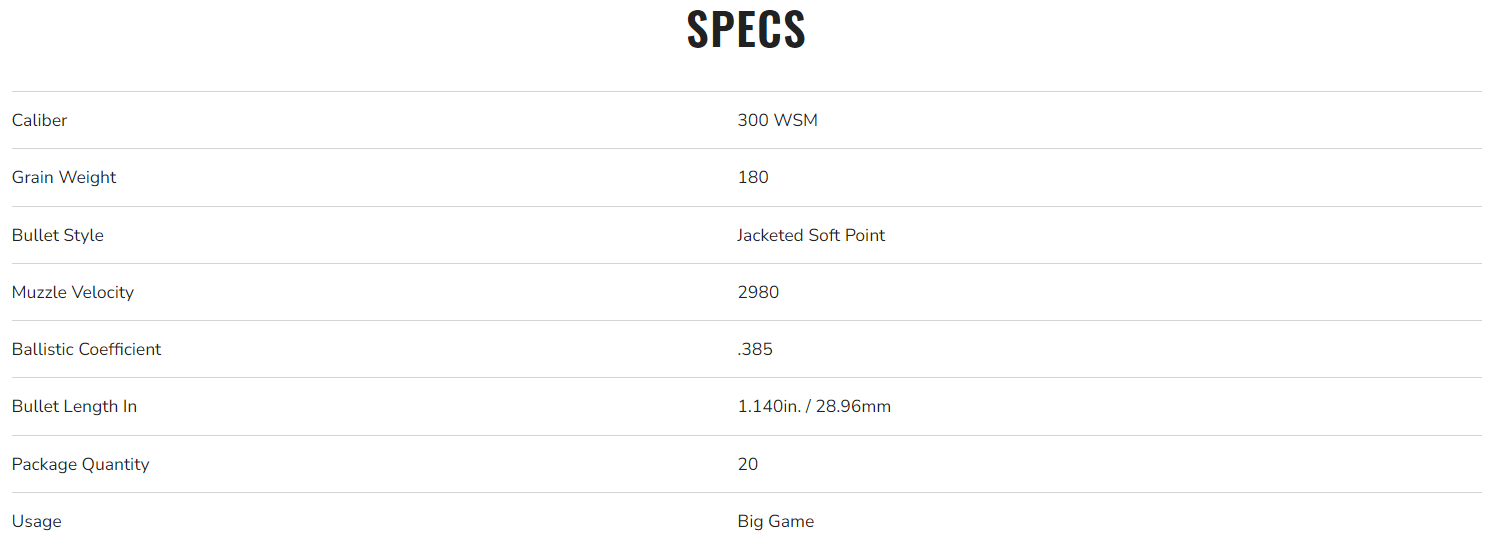Click the Big Game usage value
The width and height of the screenshot is (1495, 537).
776,521
